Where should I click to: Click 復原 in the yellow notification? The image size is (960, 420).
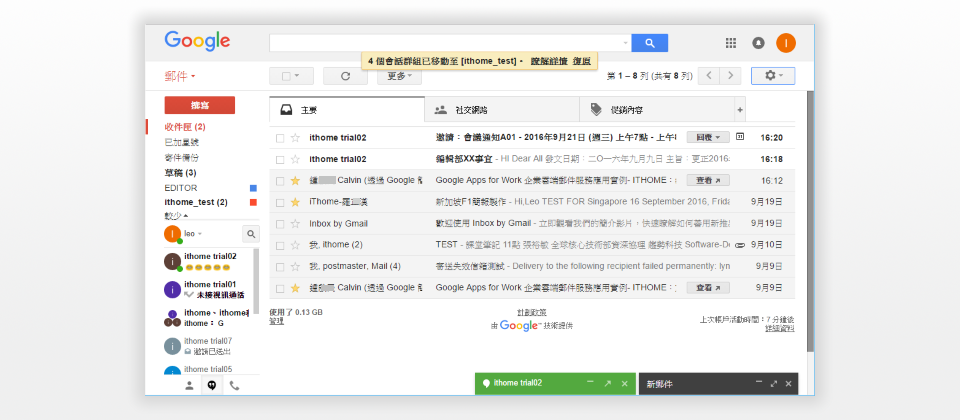tap(582, 61)
